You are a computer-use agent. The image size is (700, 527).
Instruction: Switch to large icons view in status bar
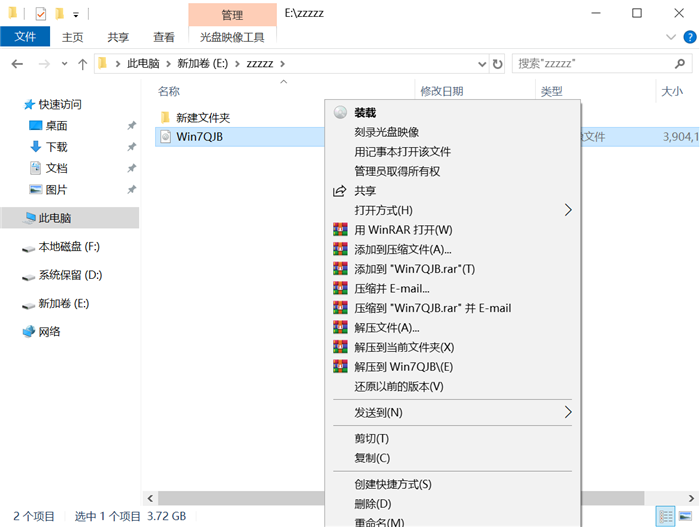point(685,516)
